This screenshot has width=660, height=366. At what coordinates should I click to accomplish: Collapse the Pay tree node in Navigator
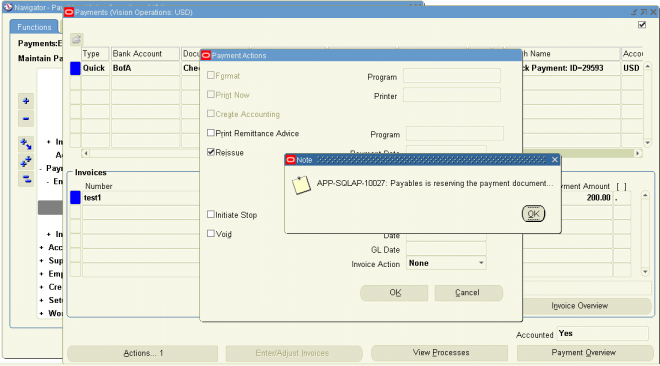(41, 169)
